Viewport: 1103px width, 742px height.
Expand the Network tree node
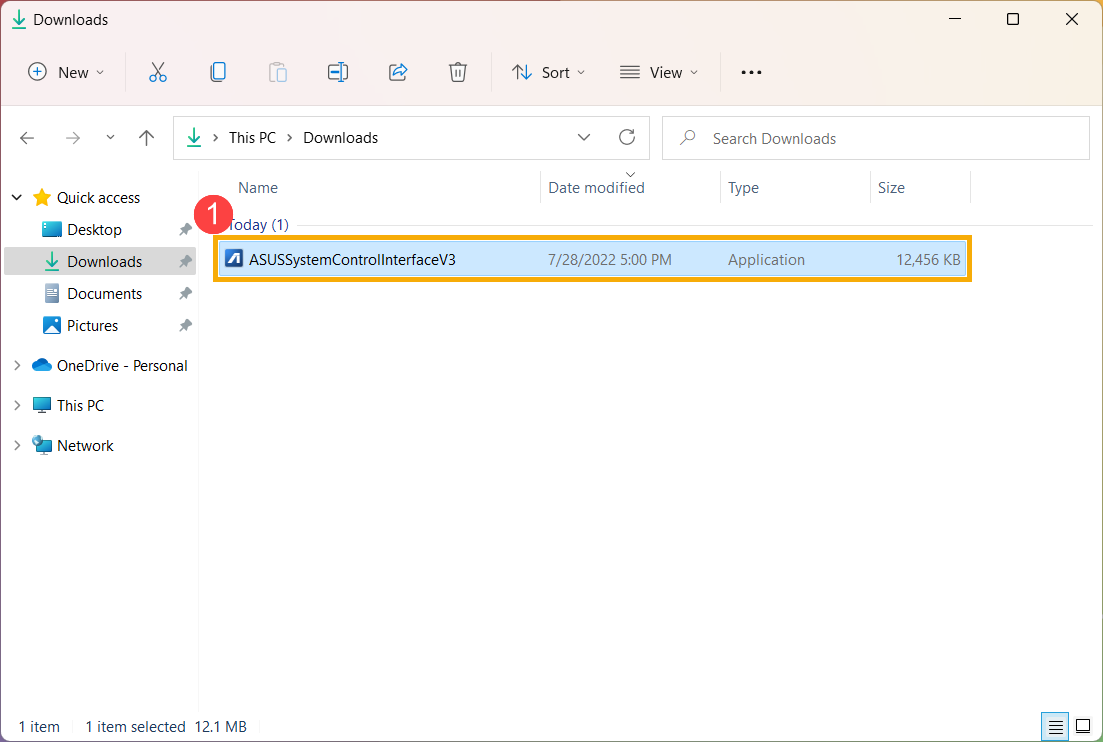(17, 446)
